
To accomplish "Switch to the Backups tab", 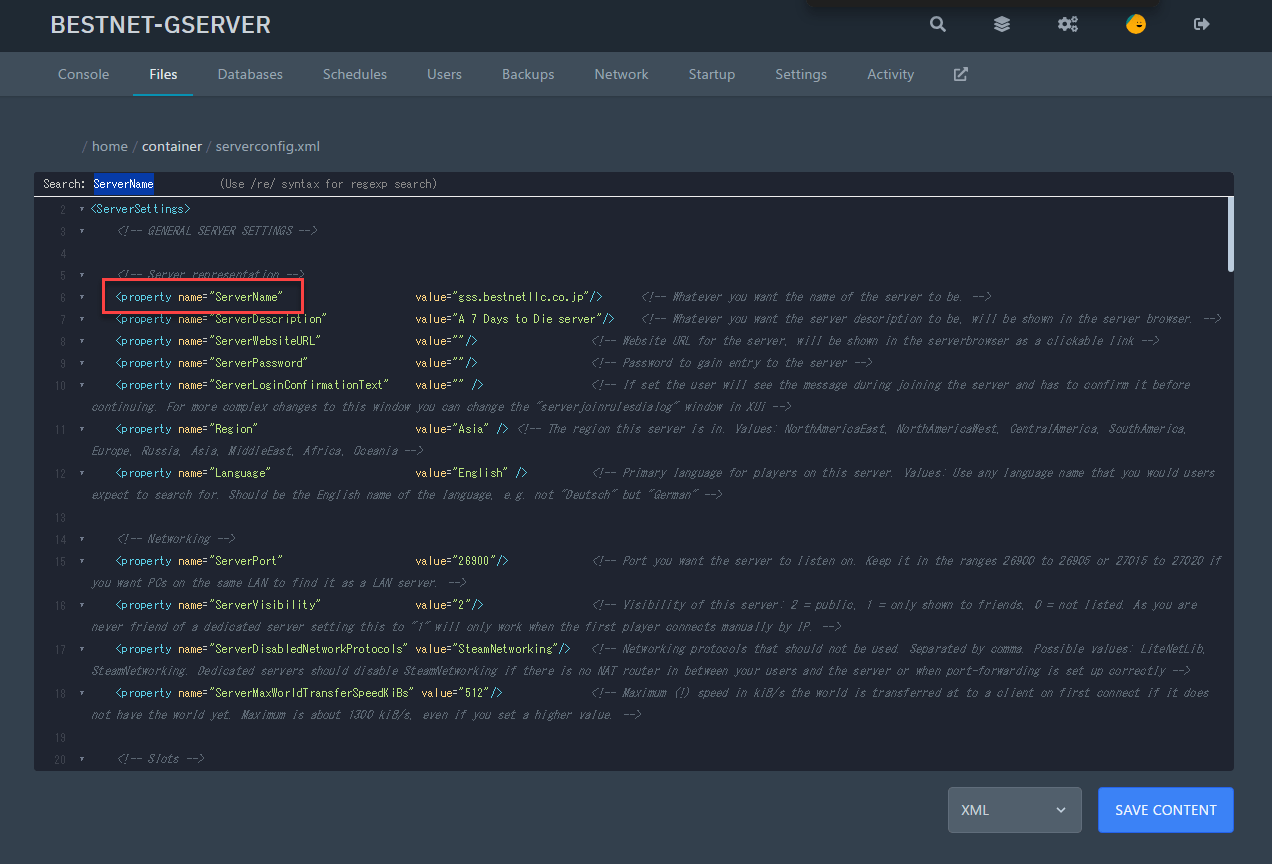I will click(x=528, y=74).
